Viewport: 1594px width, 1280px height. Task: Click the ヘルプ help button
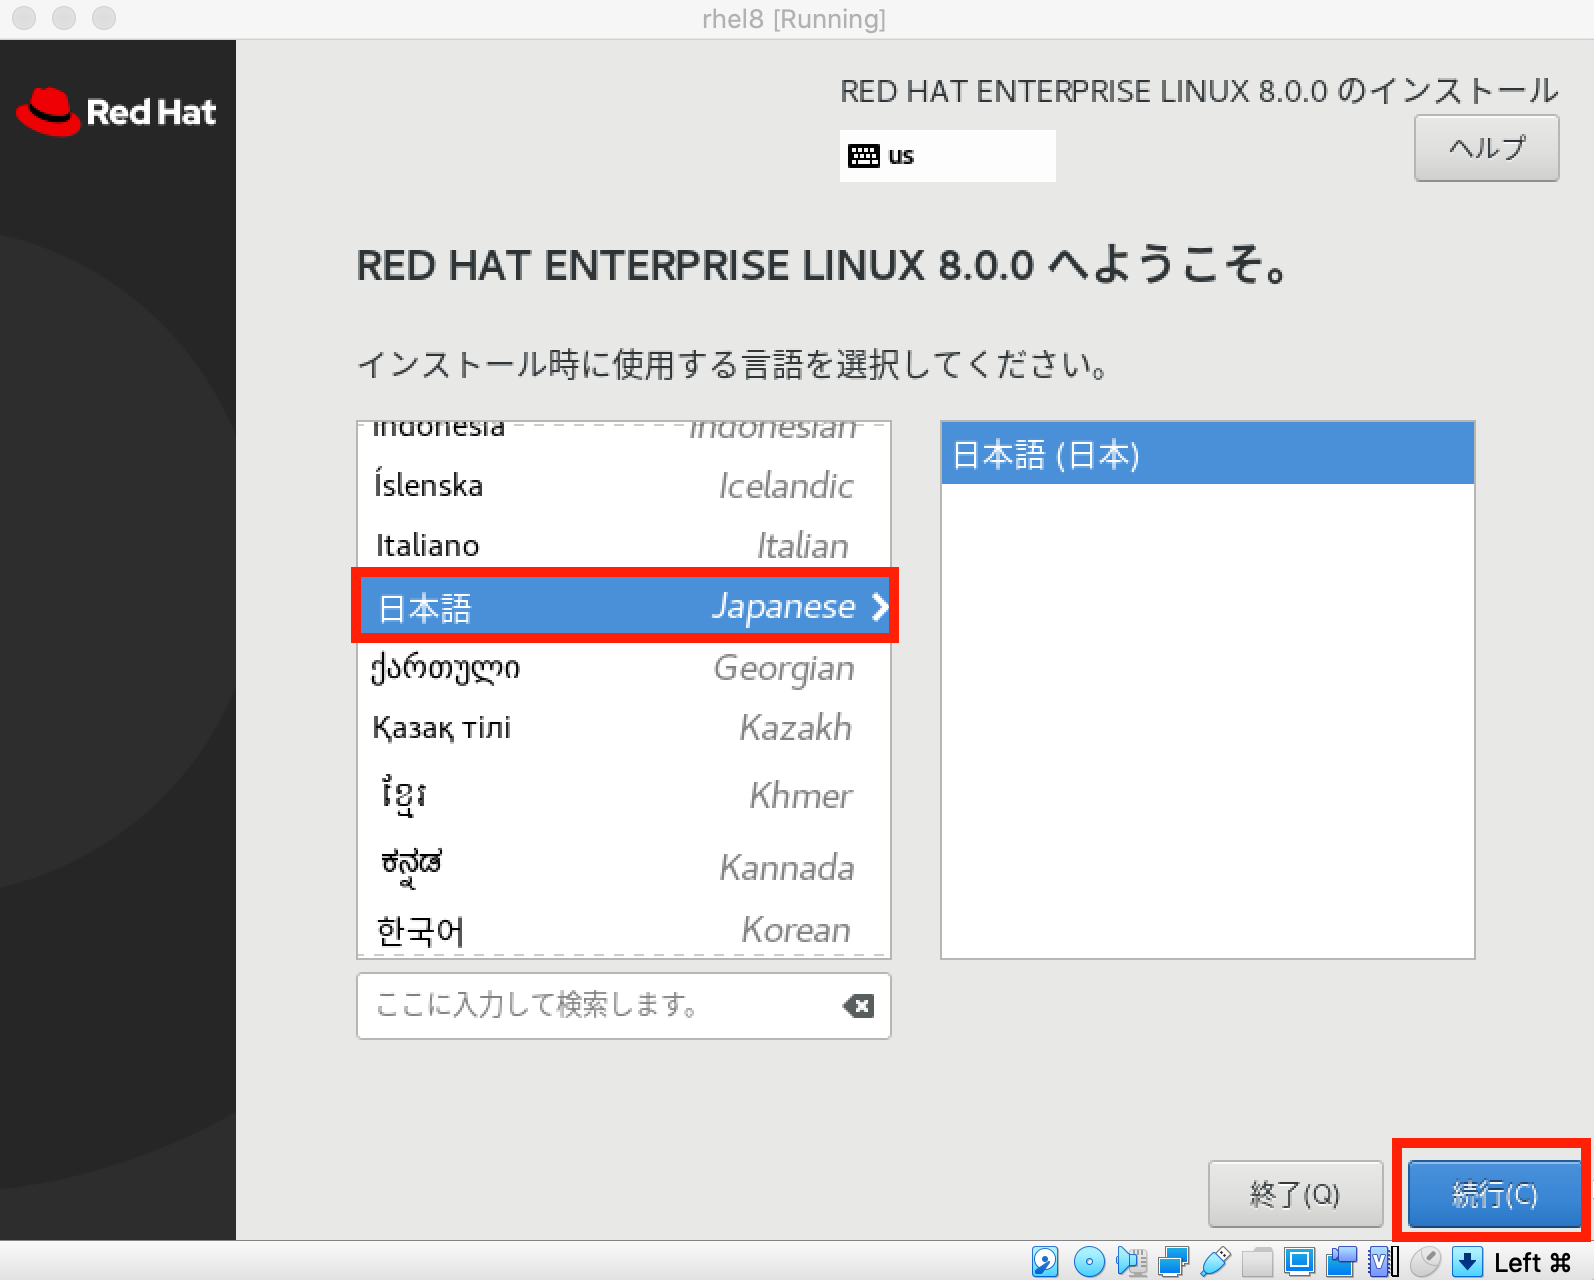[1486, 148]
